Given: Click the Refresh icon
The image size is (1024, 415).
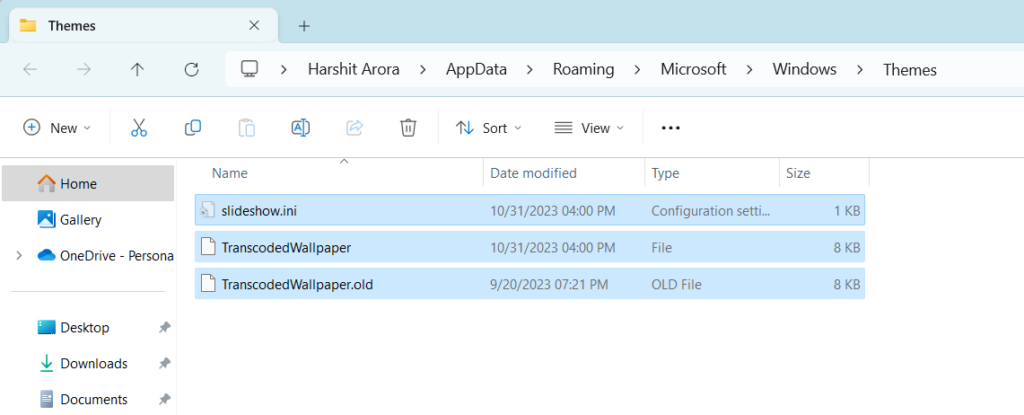Looking at the screenshot, I should pos(192,69).
